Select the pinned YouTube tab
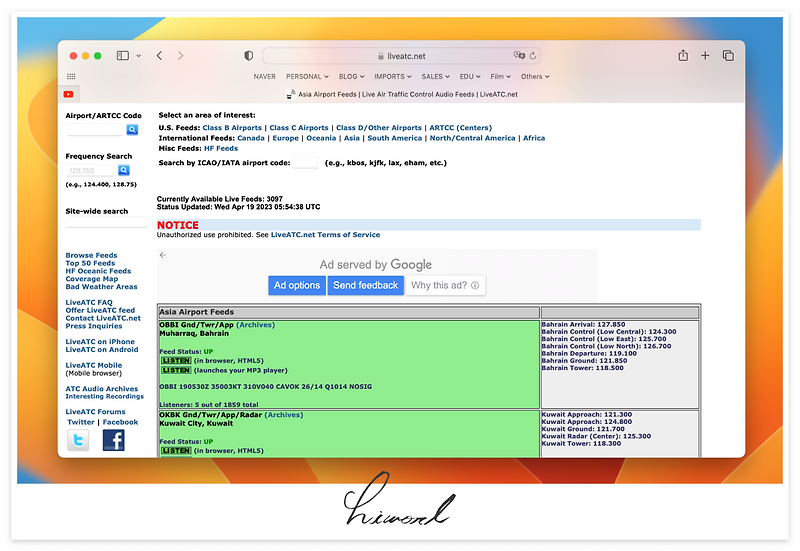Screen dimensions: 800x551 68,94
